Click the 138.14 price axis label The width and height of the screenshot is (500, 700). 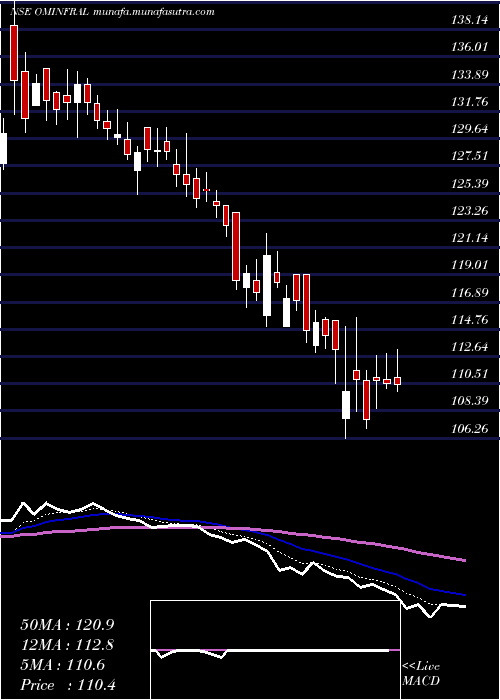(469, 20)
